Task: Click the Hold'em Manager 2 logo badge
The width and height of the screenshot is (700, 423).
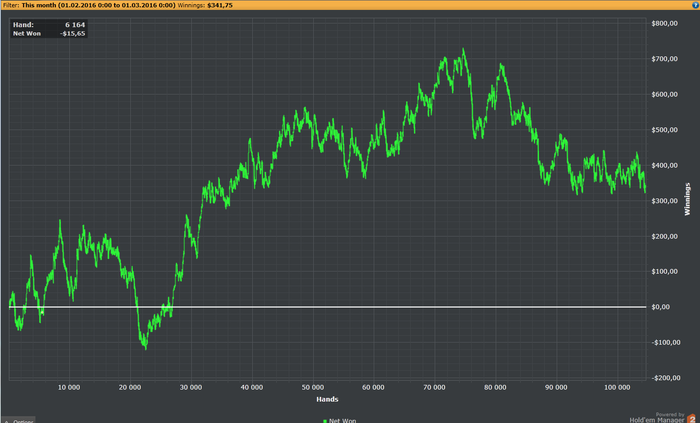Action: point(691,419)
